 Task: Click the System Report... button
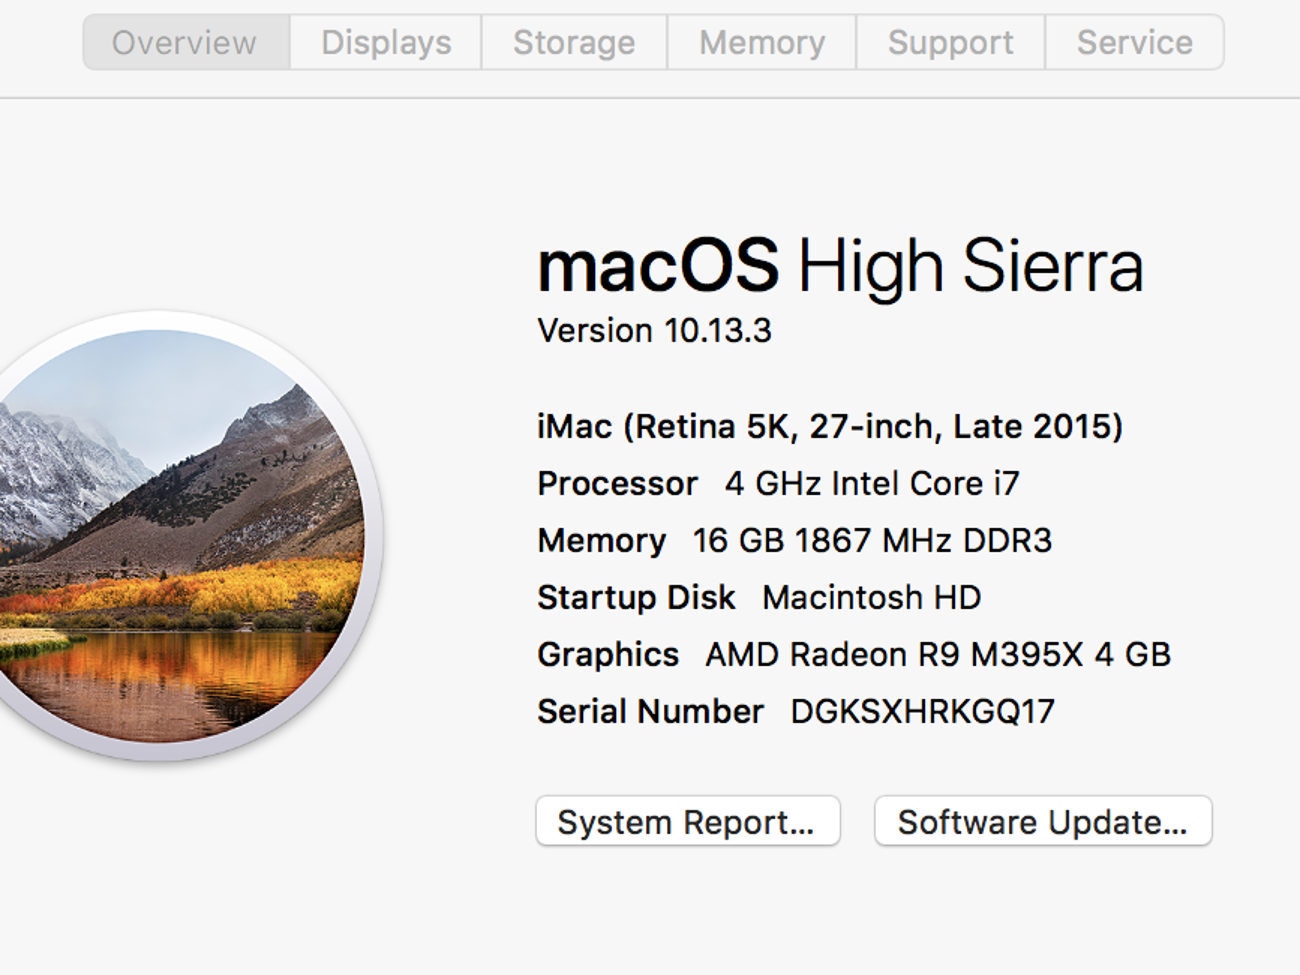687,822
